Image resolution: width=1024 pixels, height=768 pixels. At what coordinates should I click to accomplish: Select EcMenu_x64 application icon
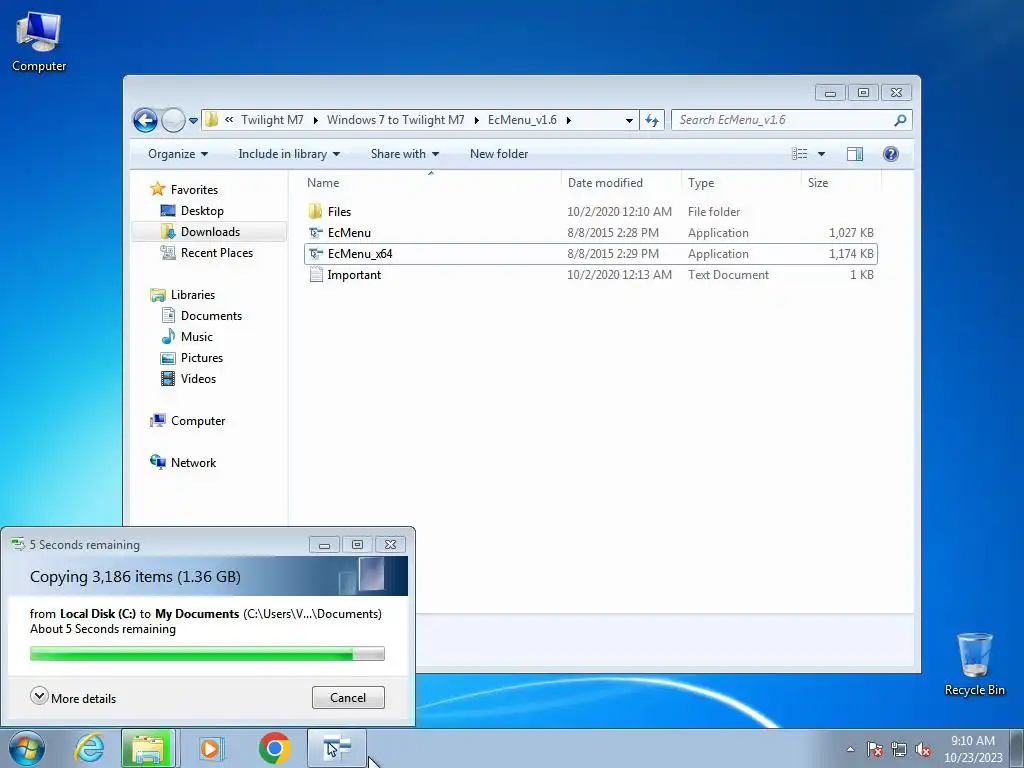315,253
